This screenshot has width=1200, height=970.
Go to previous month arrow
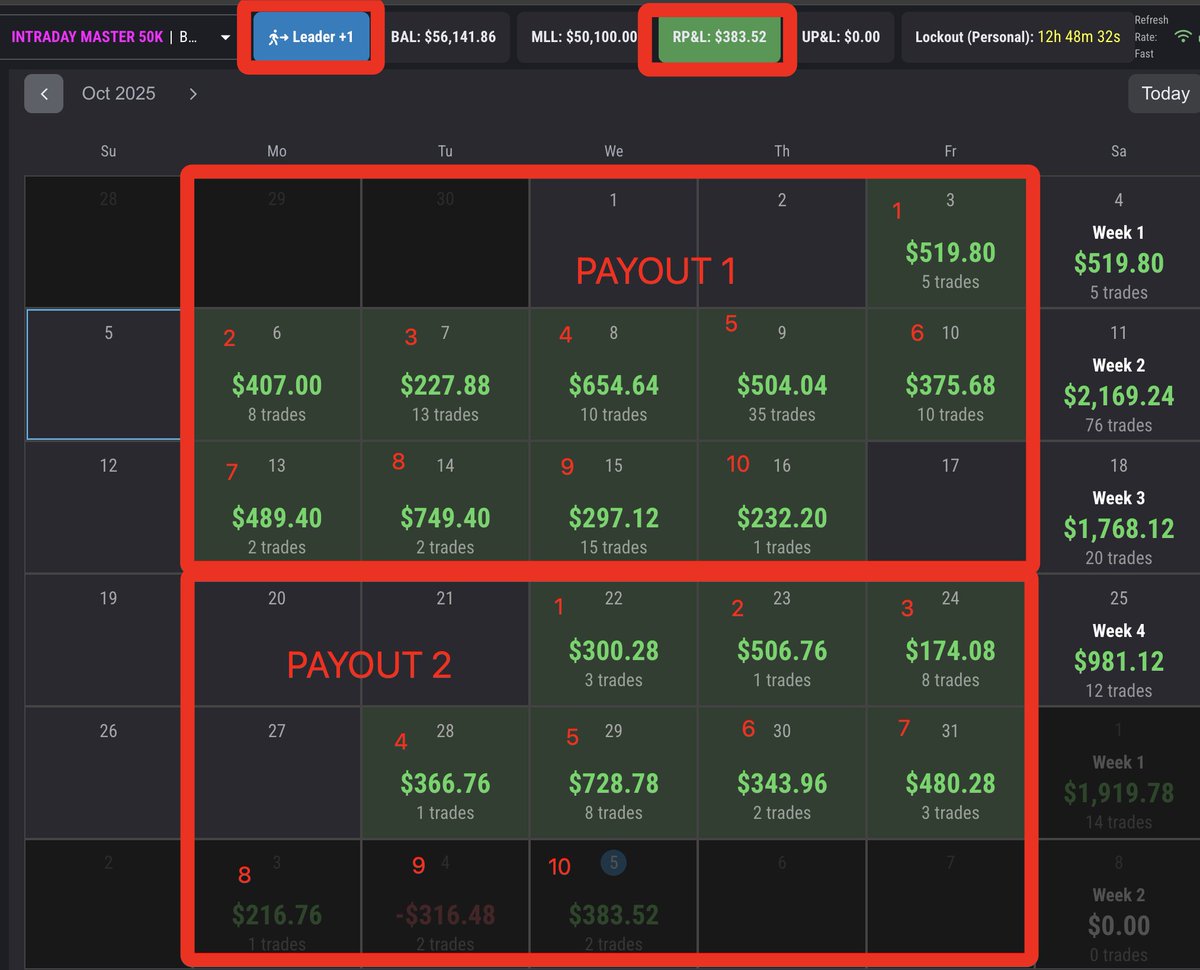coord(44,94)
